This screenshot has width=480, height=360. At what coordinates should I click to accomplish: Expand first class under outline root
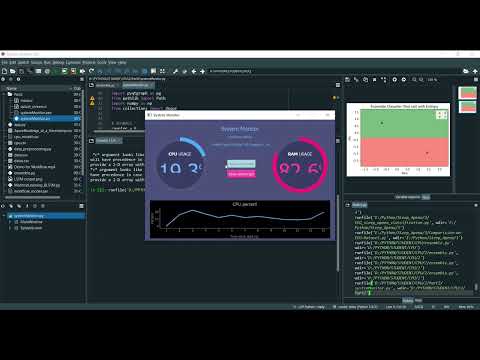coord(10,222)
